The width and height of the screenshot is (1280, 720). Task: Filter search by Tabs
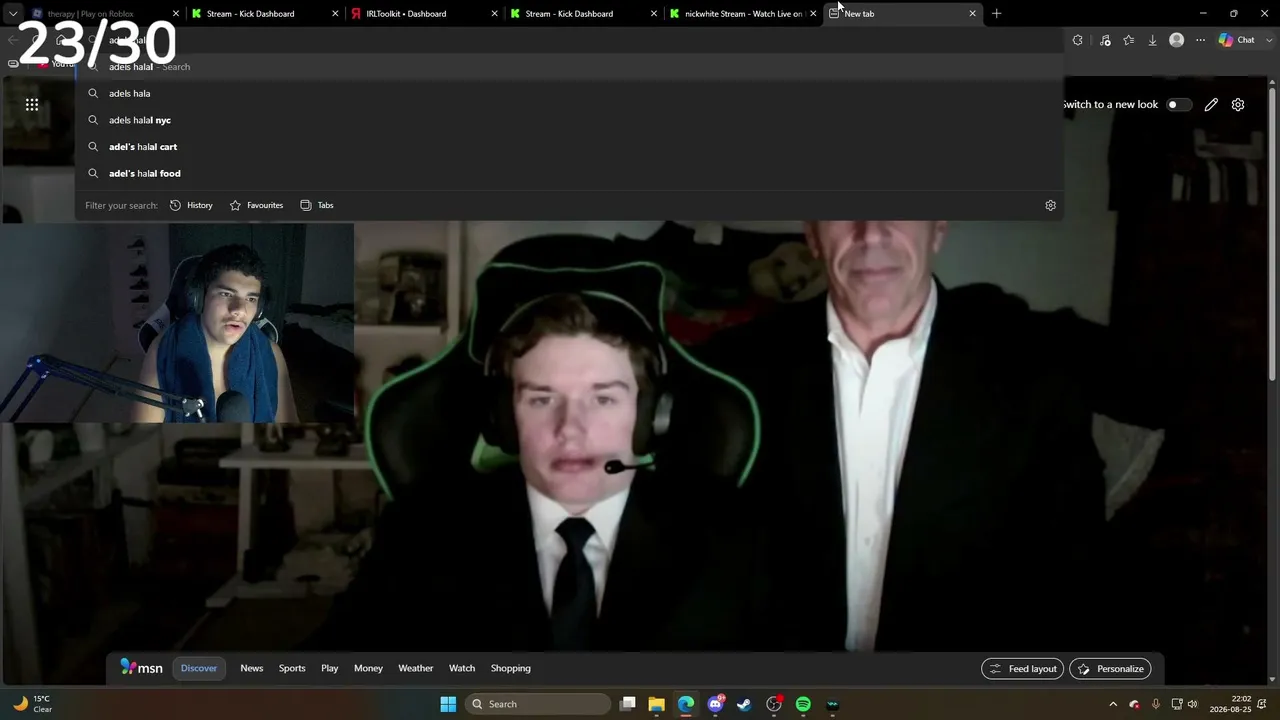point(317,205)
